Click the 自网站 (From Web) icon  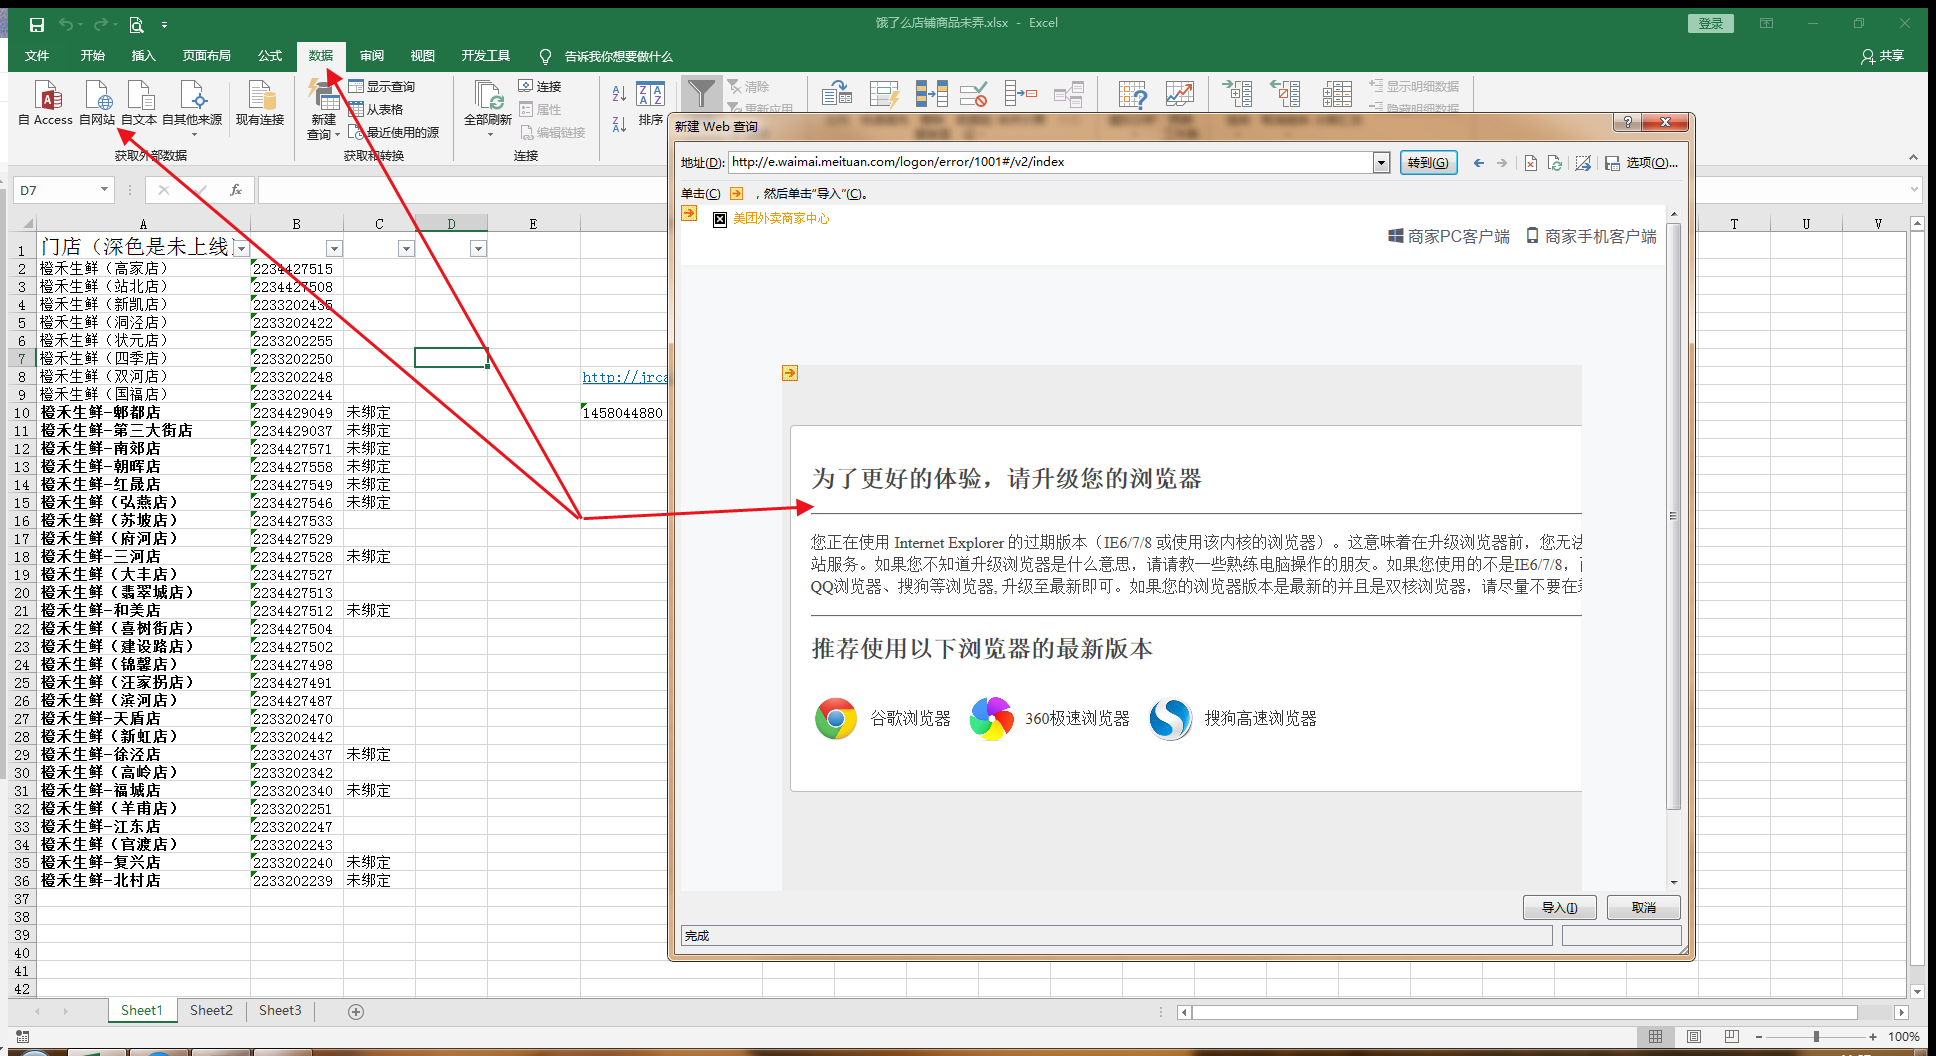click(x=97, y=104)
